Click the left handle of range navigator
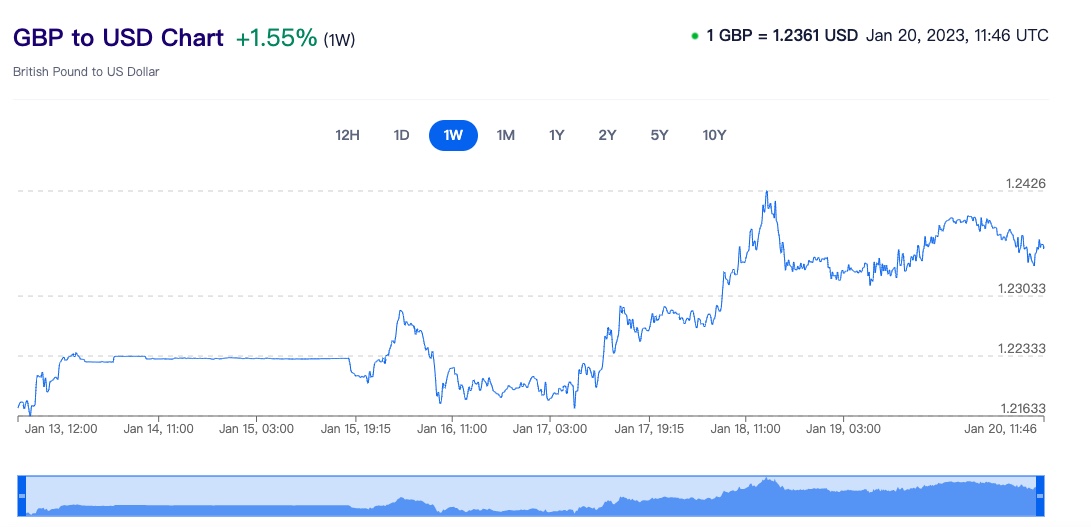The image size is (1091, 527). pos(22,496)
